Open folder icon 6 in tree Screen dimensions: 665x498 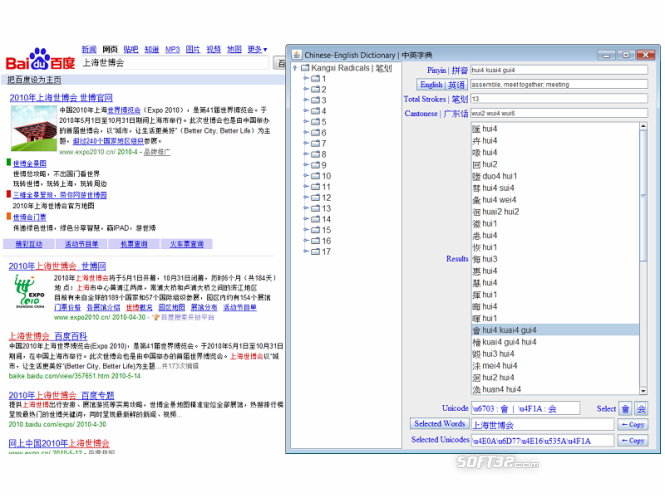pos(315,133)
